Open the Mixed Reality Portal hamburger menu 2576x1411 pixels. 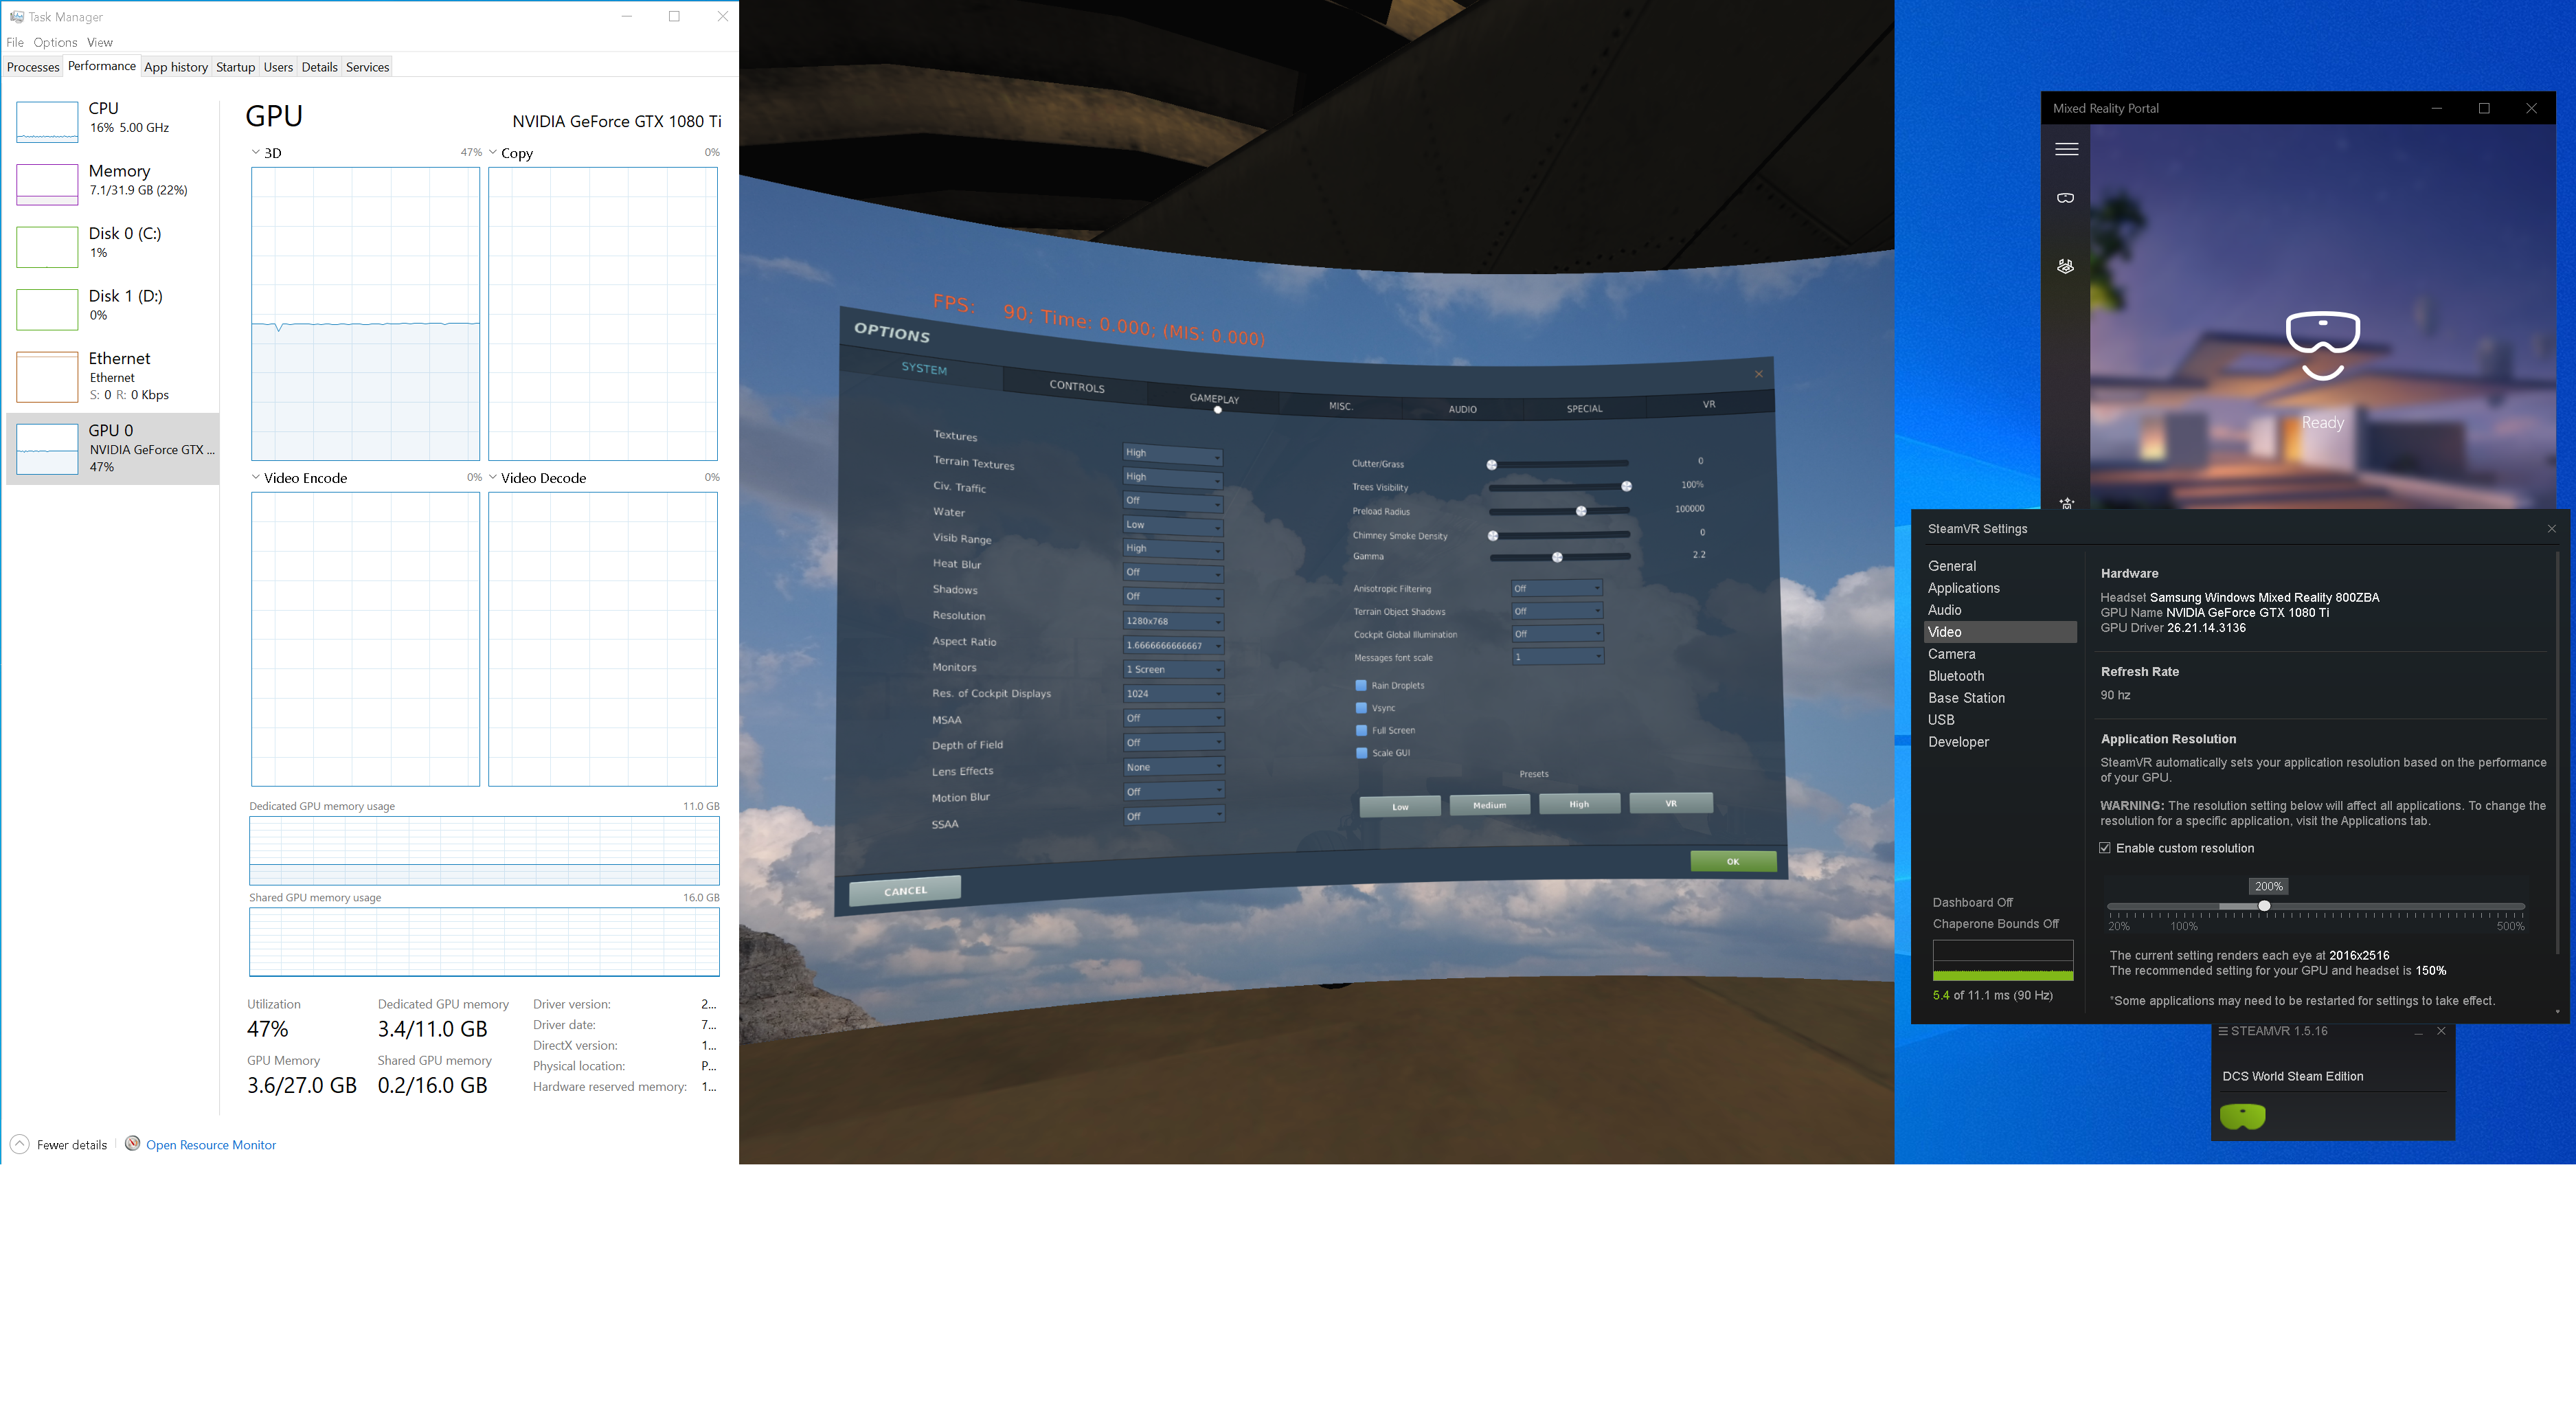click(2066, 149)
